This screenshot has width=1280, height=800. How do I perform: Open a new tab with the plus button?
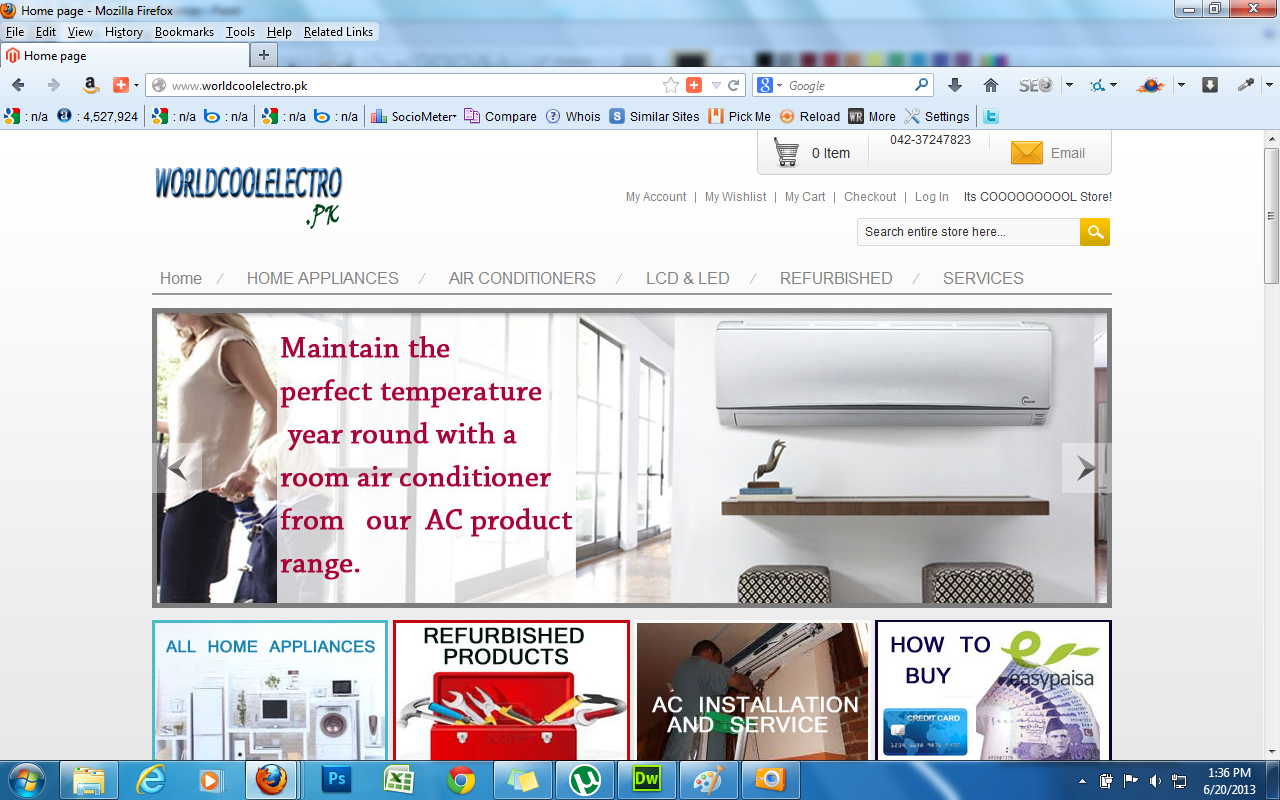[264, 55]
